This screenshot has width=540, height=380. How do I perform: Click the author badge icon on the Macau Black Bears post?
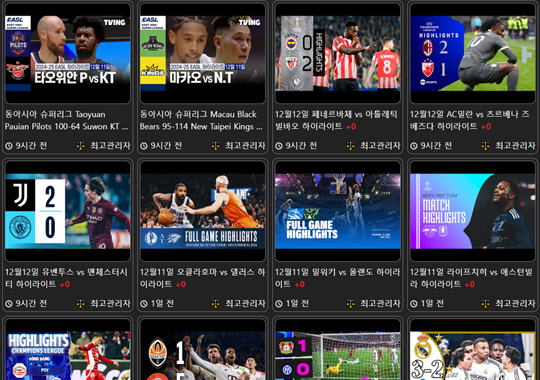coord(216,146)
